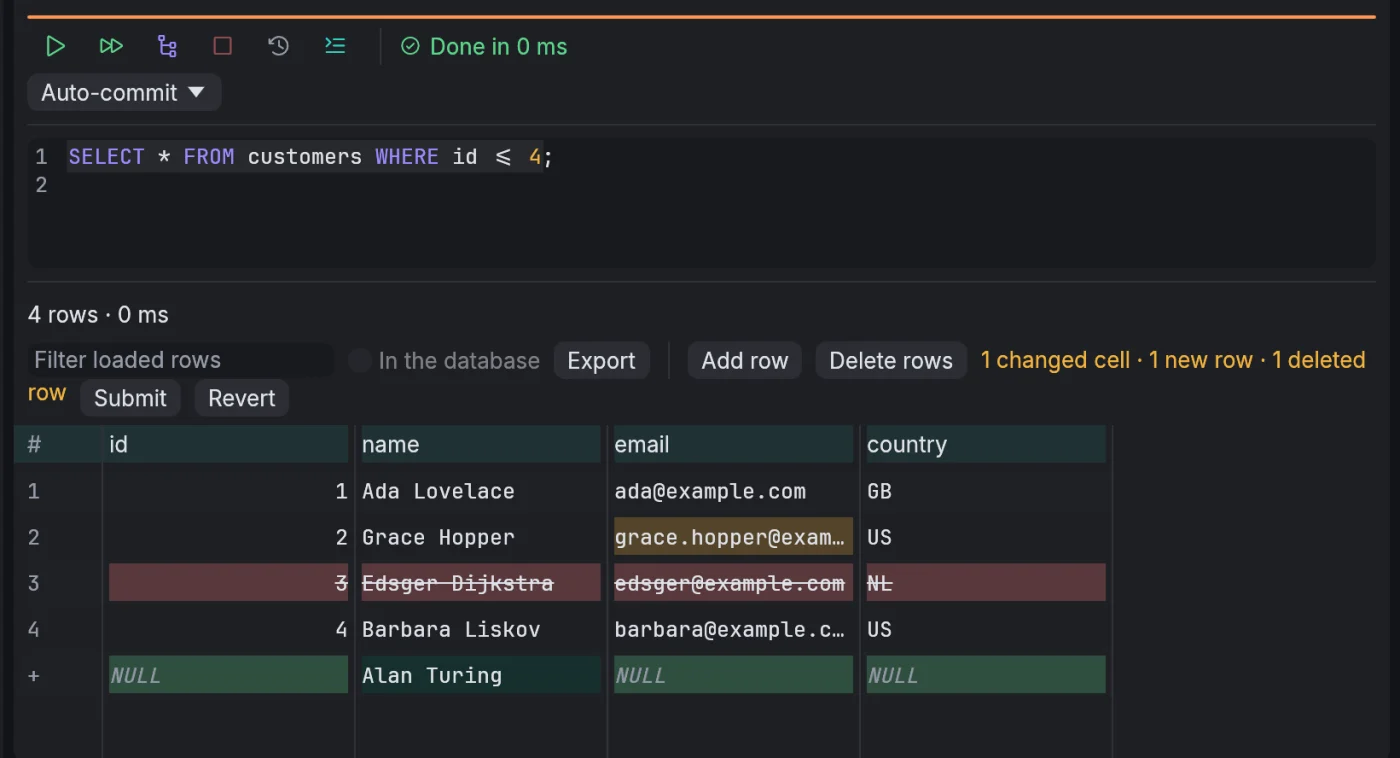The height and width of the screenshot is (758, 1400).
Task: Click in the Filter loaded rows field
Action: (180, 360)
